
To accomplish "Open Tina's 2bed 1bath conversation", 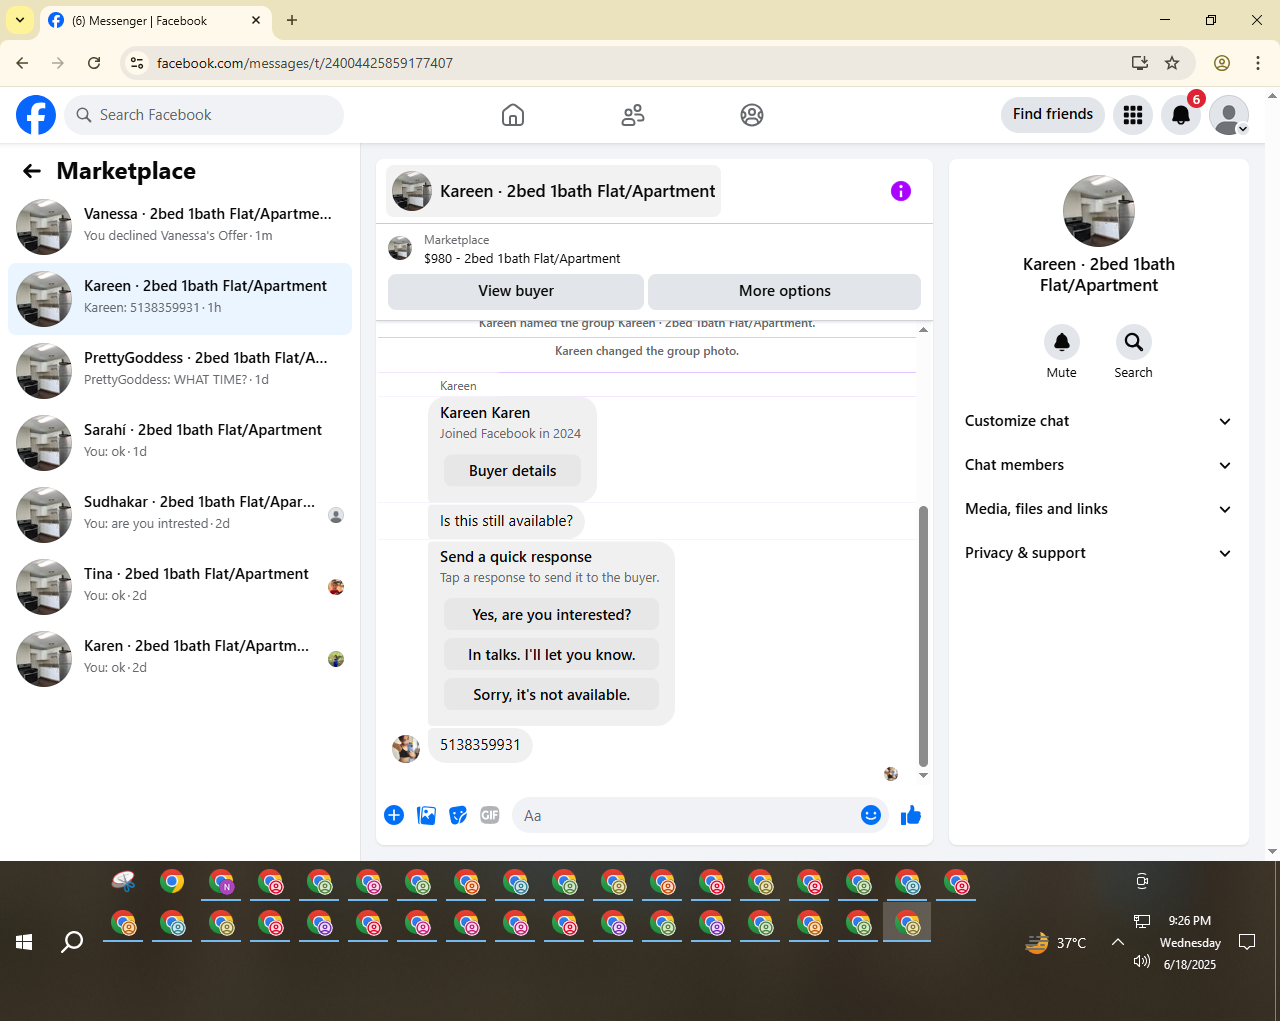I will [180, 587].
